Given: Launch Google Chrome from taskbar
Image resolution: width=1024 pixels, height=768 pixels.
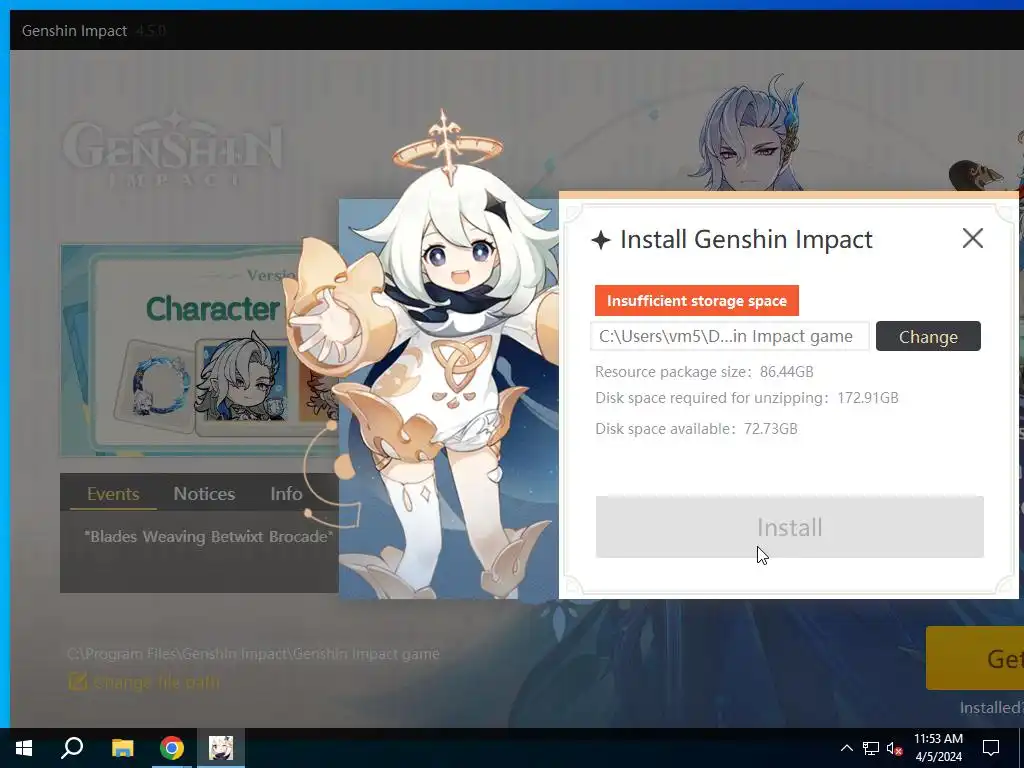Looking at the screenshot, I should click(172, 748).
